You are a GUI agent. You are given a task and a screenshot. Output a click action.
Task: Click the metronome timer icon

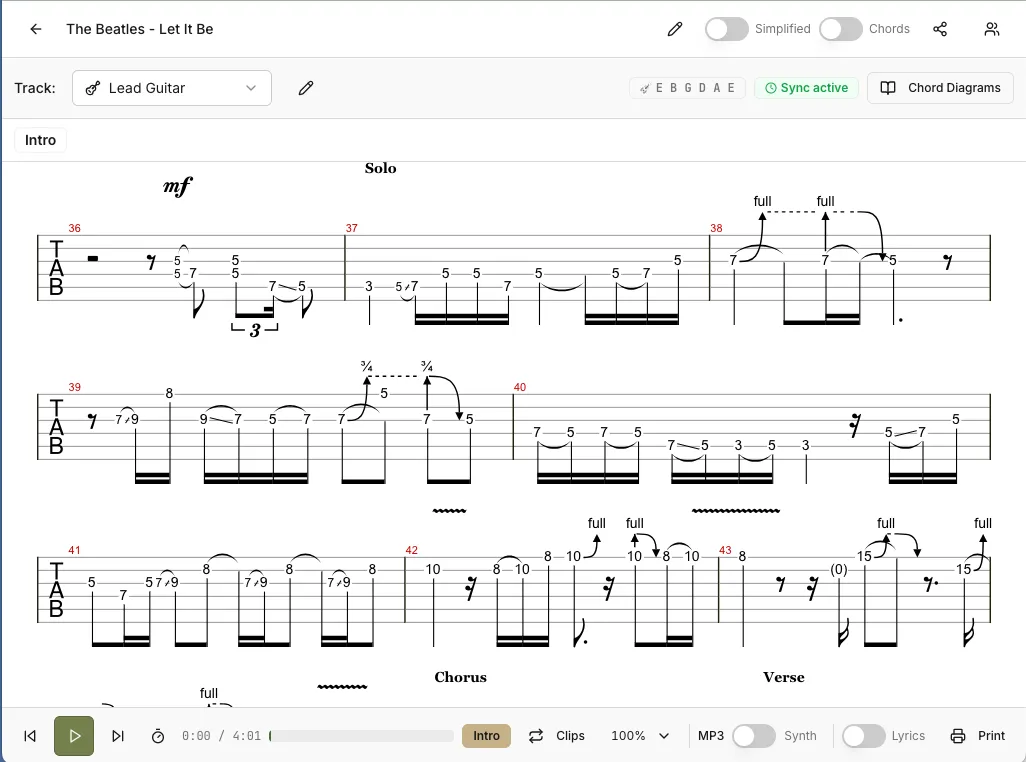tap(158, 736)
